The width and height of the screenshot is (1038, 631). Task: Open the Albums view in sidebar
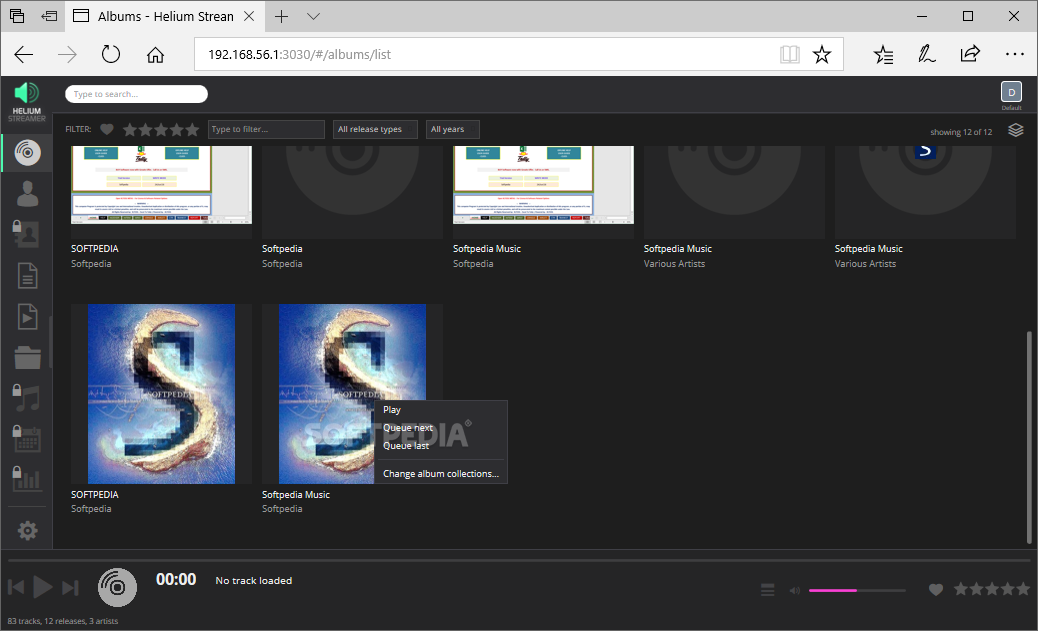pos(27,152)
